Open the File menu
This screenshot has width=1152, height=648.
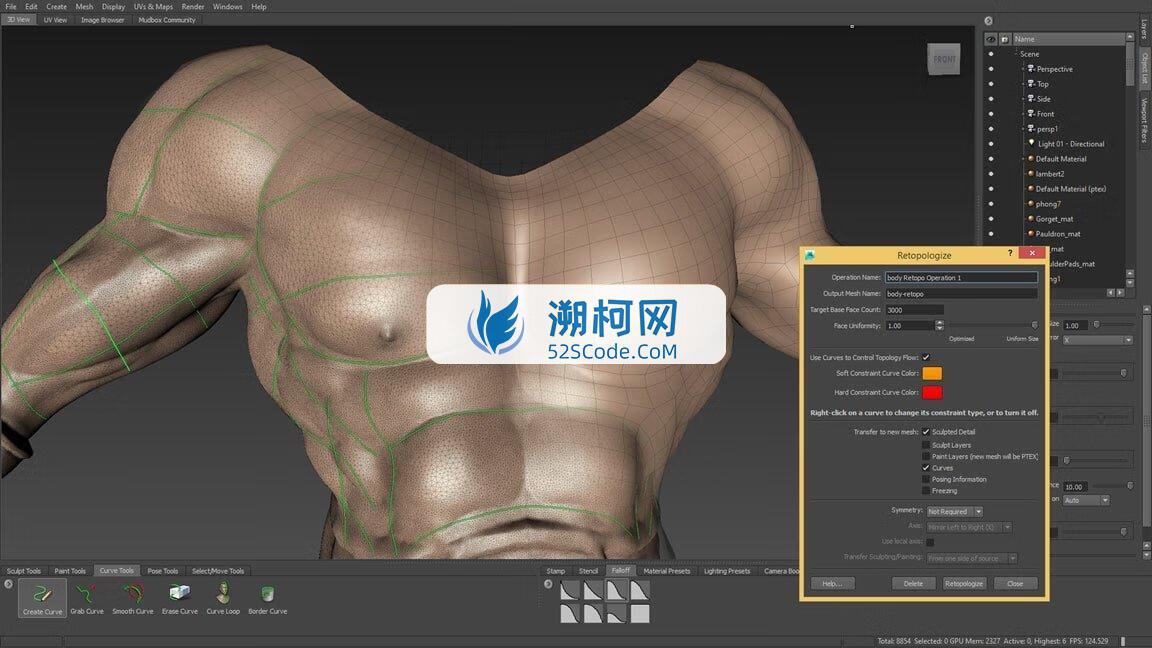point(11,7)
